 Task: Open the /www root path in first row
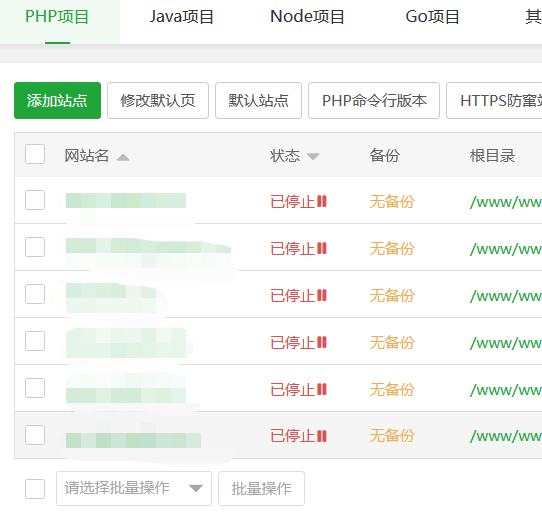506,202
